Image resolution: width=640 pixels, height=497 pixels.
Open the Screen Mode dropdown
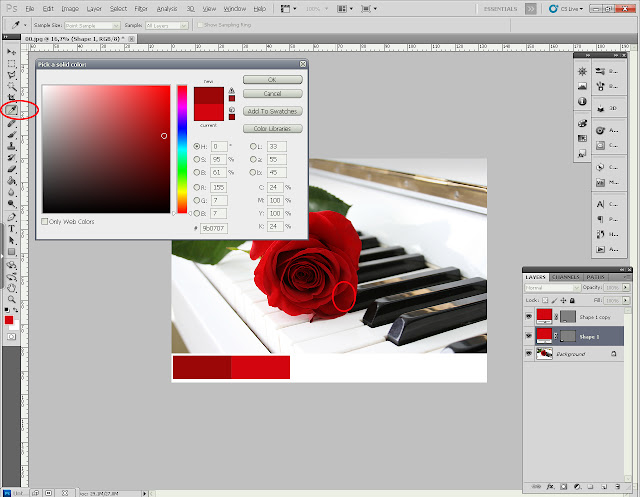[369, 9]
